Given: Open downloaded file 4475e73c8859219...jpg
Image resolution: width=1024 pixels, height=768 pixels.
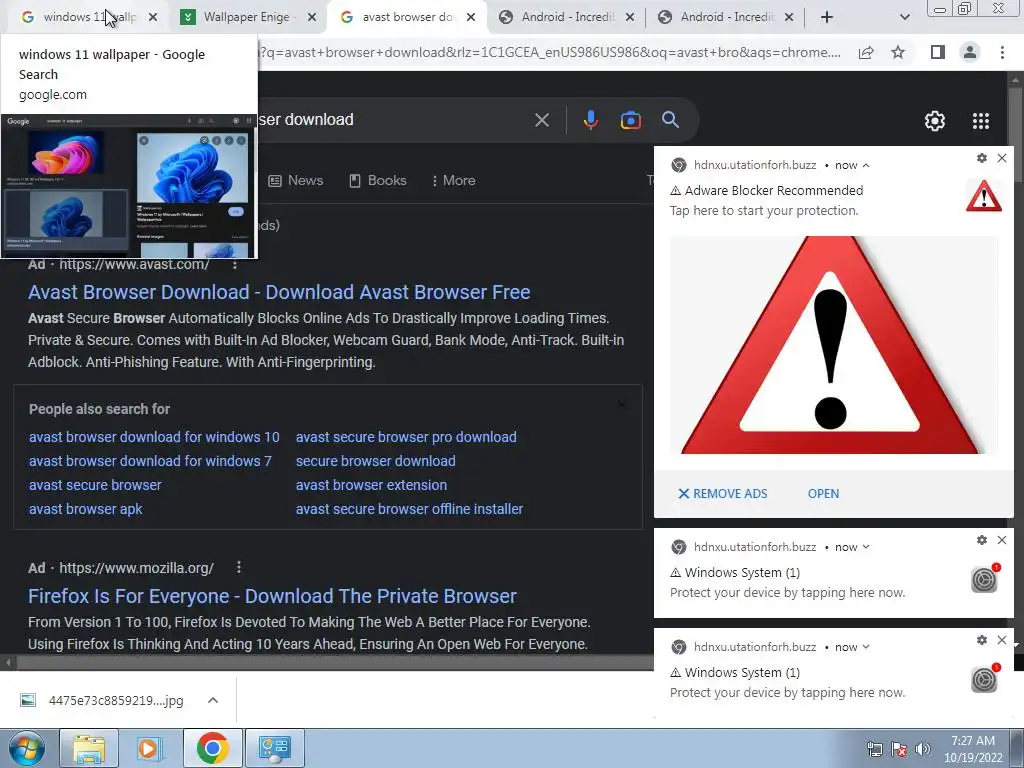Looking at the screenshot, I should (102, 700).
